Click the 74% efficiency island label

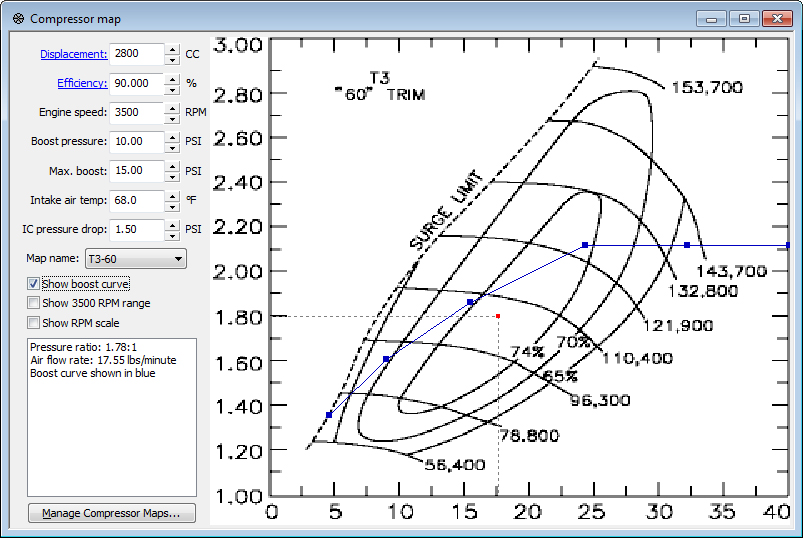click(x=527, y=352)
